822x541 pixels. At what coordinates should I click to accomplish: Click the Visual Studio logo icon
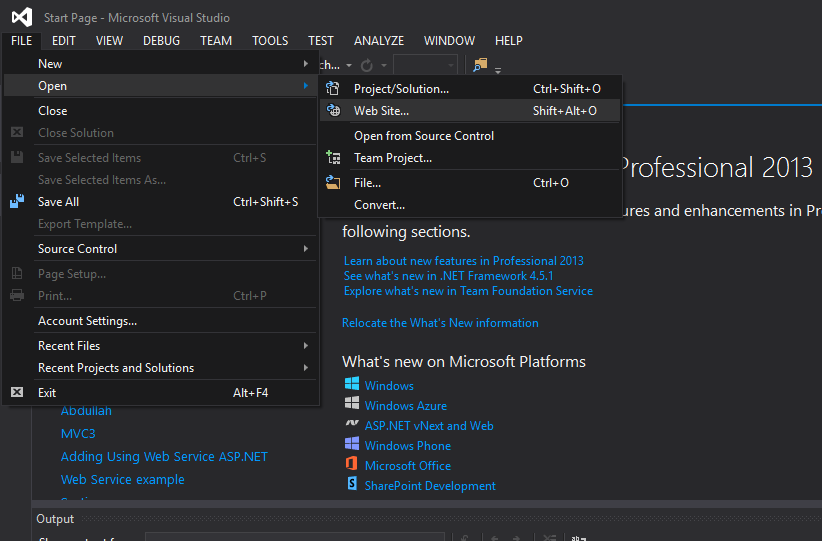pyautogui.click(x=22, y=17)
